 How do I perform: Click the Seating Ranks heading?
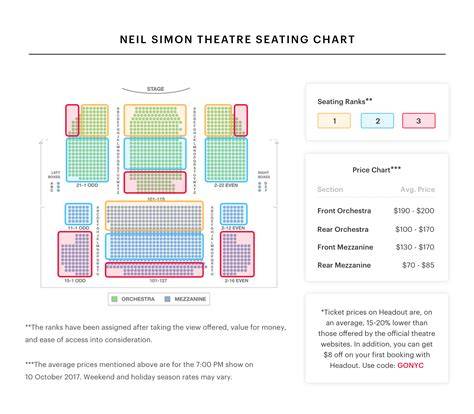[345, 101]
